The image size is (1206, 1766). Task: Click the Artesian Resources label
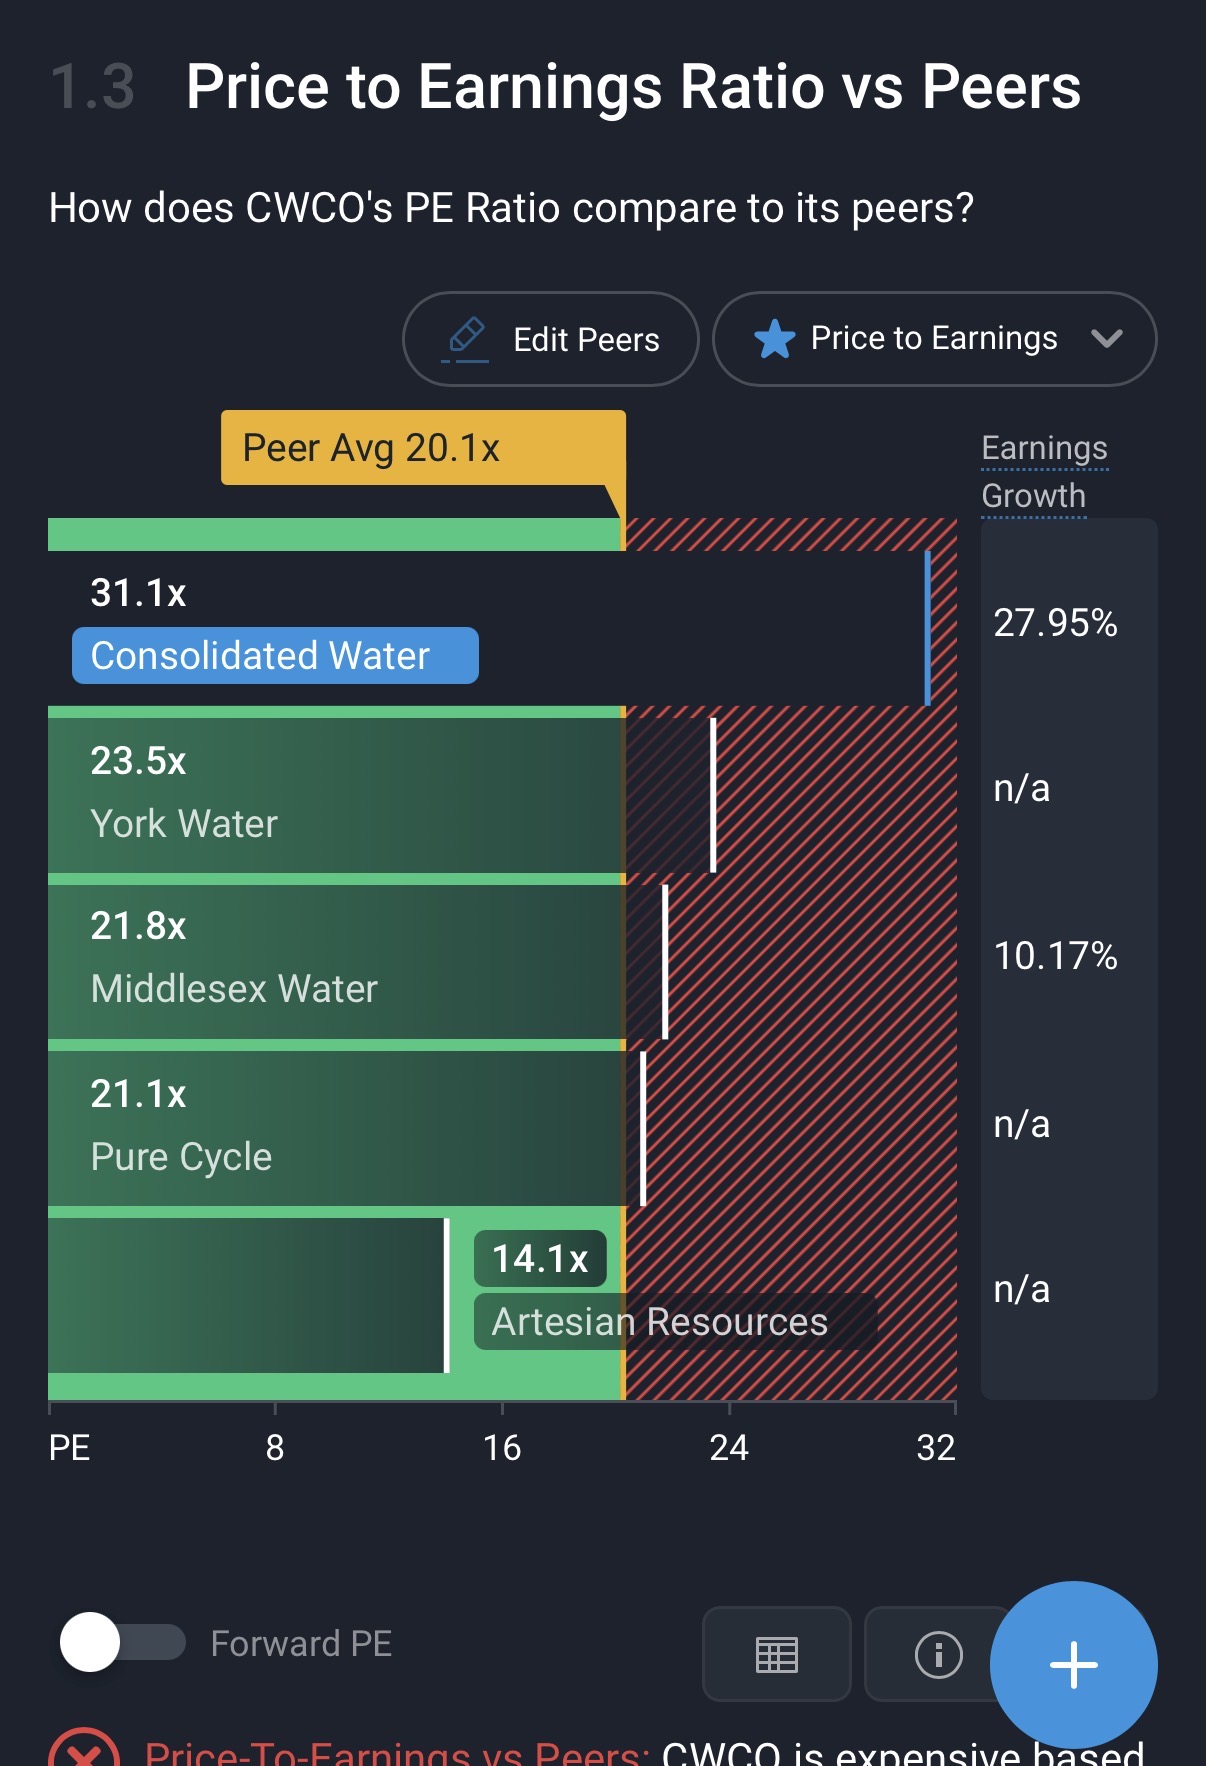click(660, 1322)
